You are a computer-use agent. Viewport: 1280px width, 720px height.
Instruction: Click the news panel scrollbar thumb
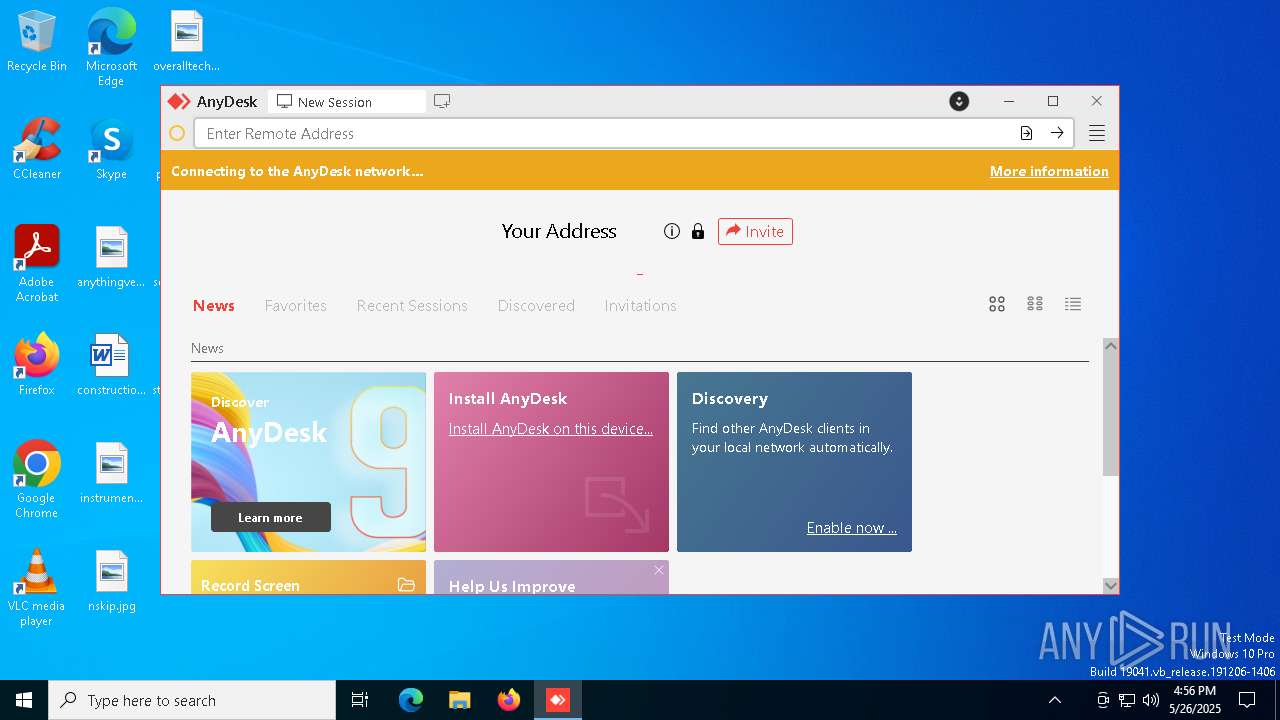[1110, 415]
